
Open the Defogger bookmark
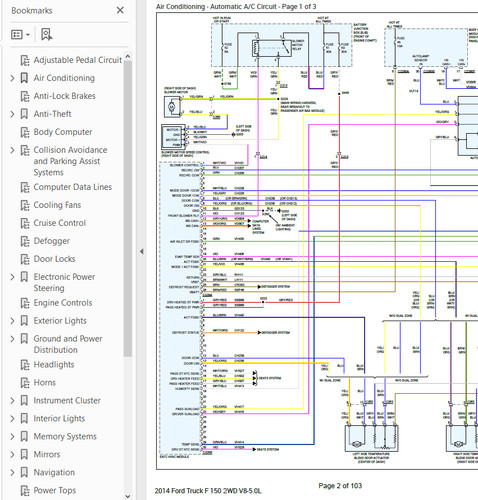[52, 241]
